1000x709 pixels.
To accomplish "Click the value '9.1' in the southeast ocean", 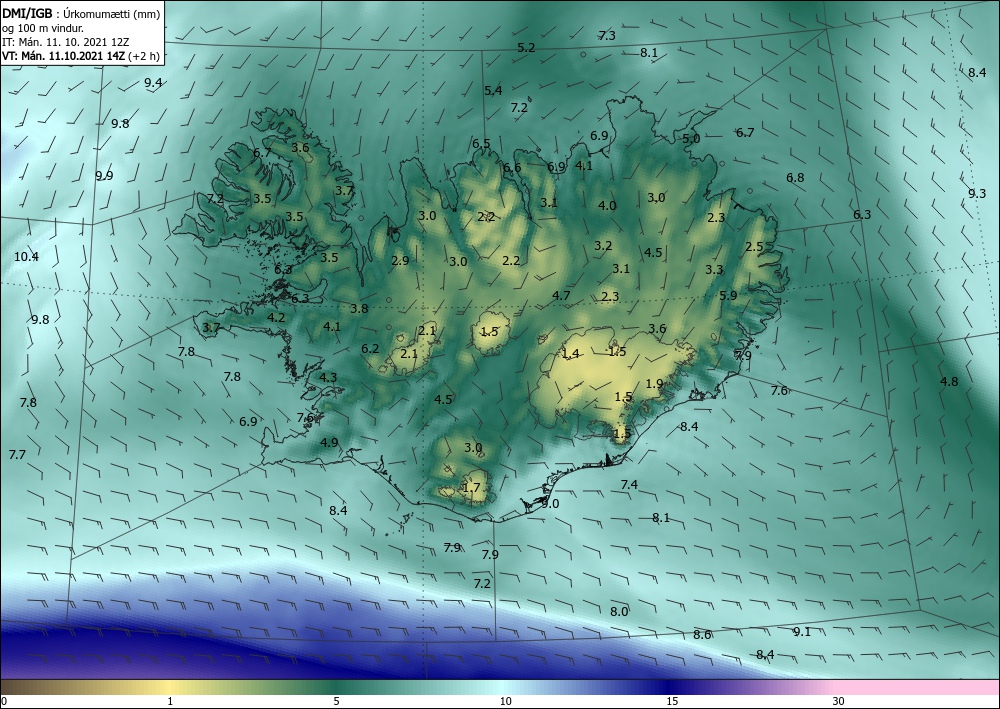I will [802, 631].
